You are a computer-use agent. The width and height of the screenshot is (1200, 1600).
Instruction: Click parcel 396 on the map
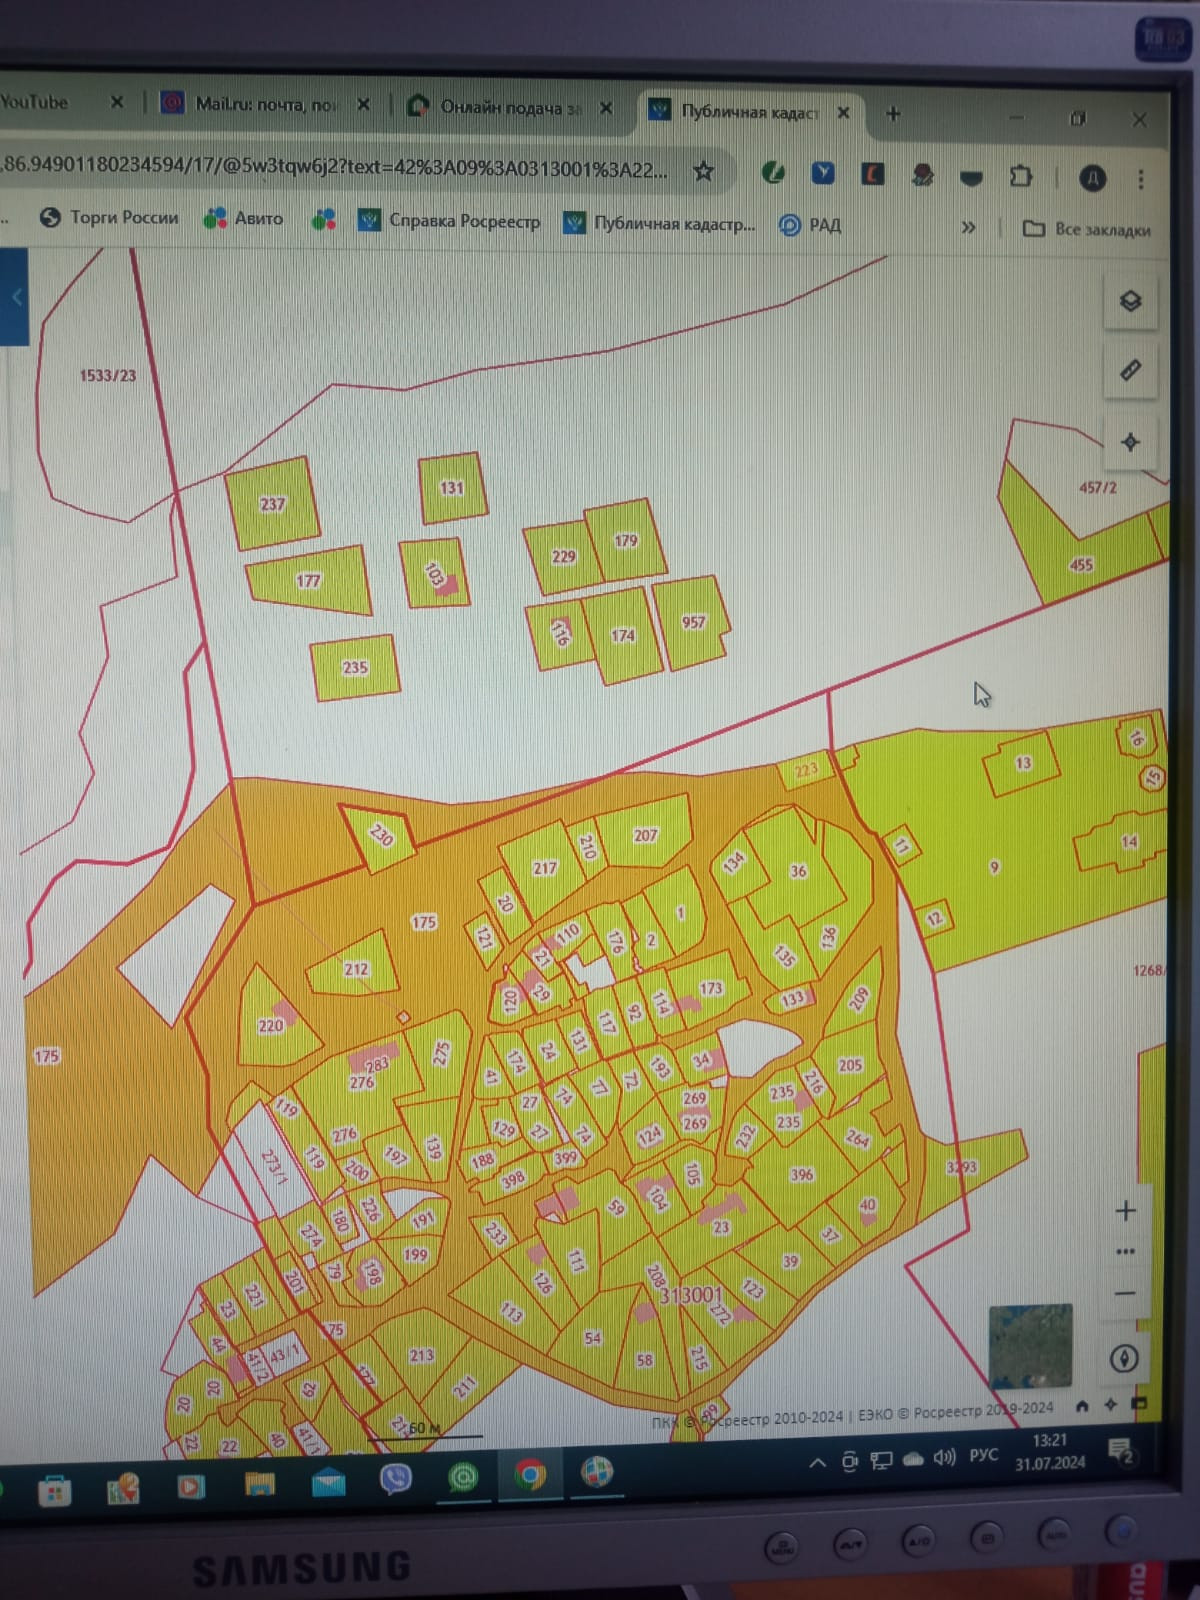(801, 1175)
